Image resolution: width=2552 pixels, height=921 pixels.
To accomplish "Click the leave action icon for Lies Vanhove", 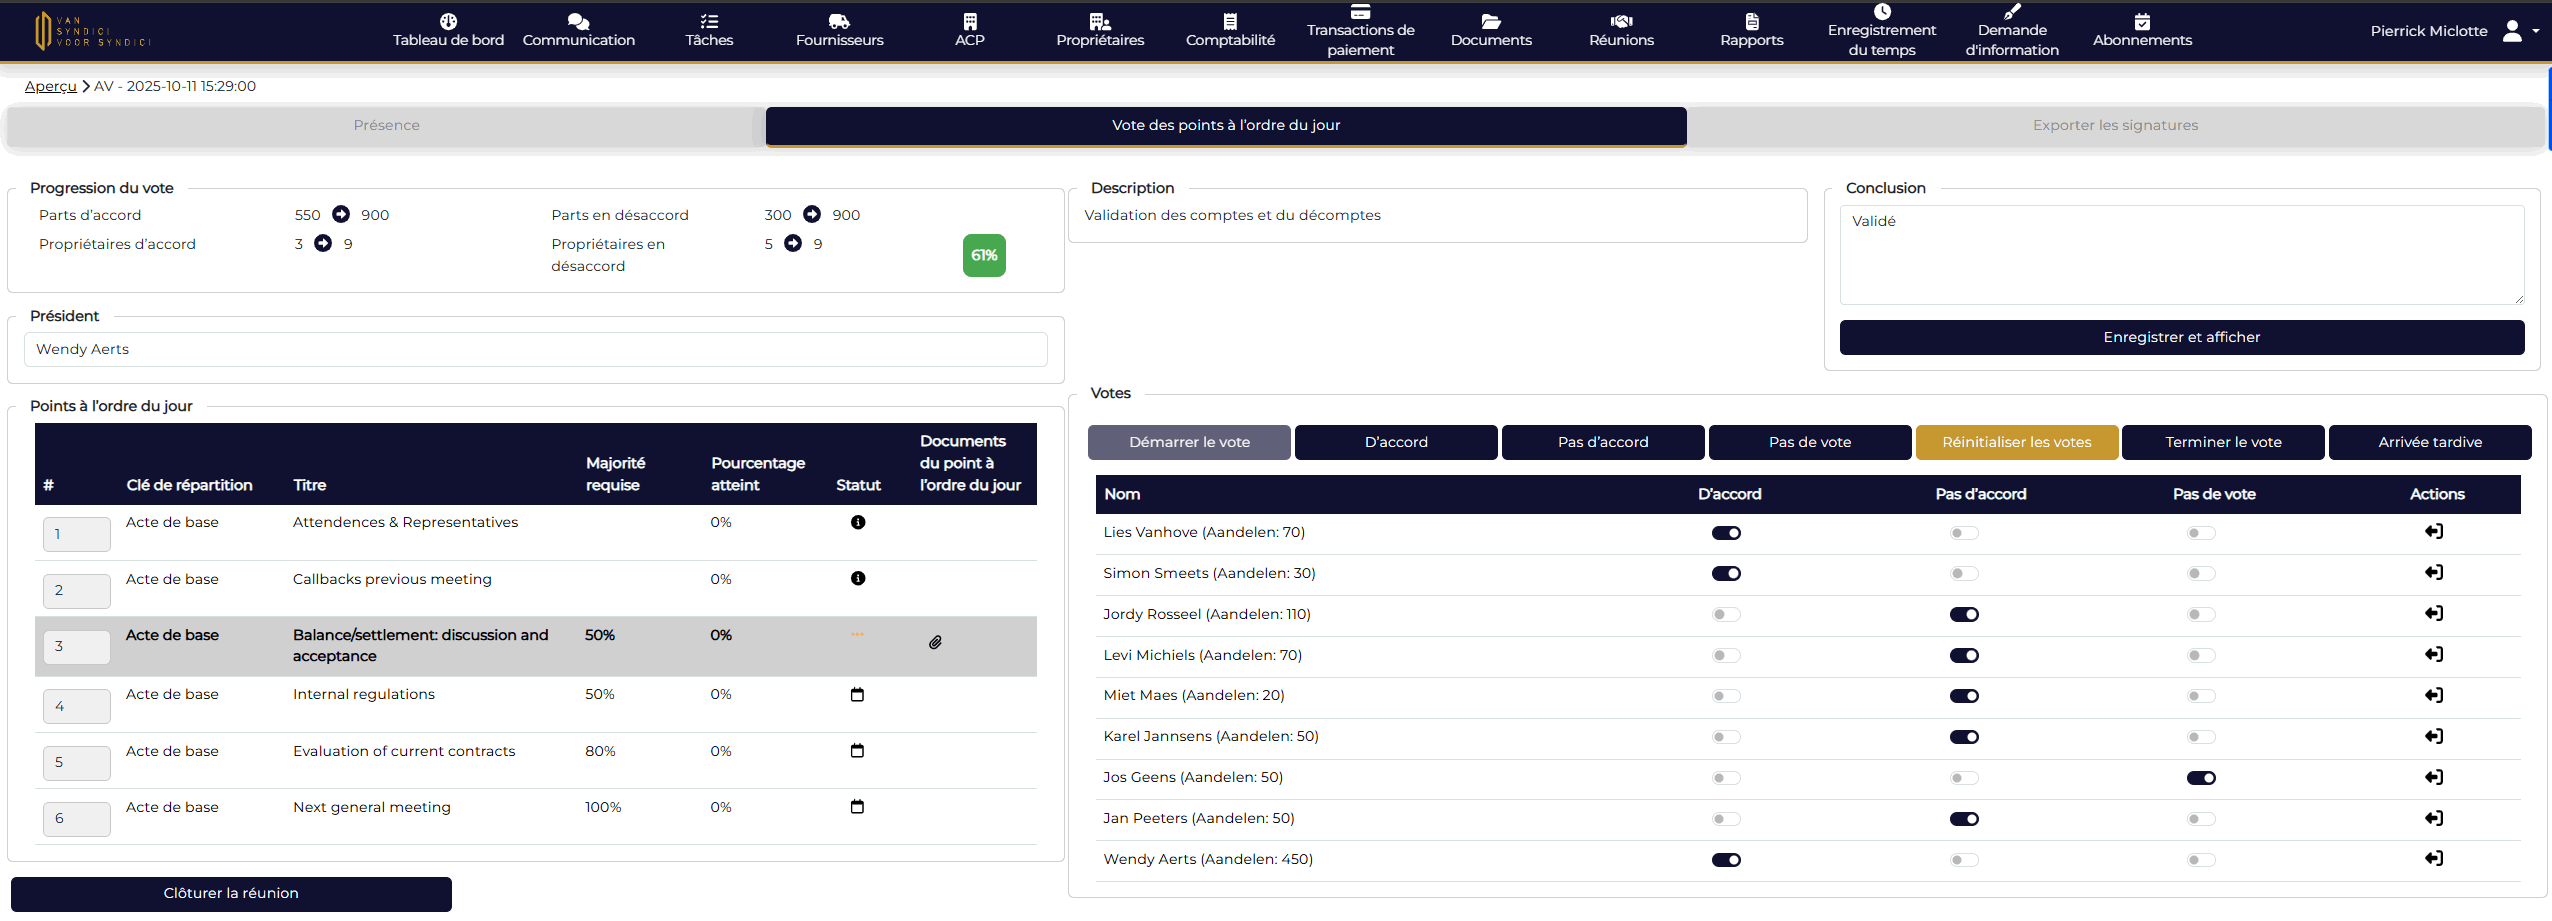I will coord(2434,532).
